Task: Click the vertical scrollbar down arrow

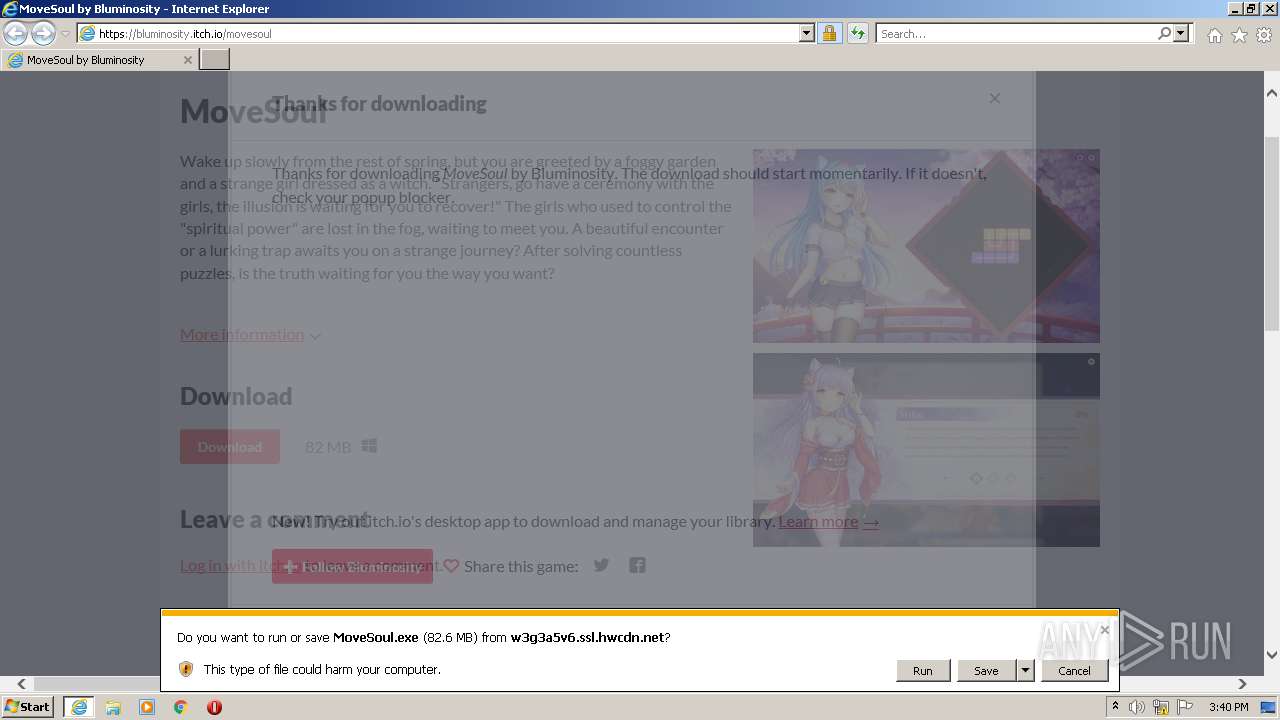Action: pos(1271,655)
